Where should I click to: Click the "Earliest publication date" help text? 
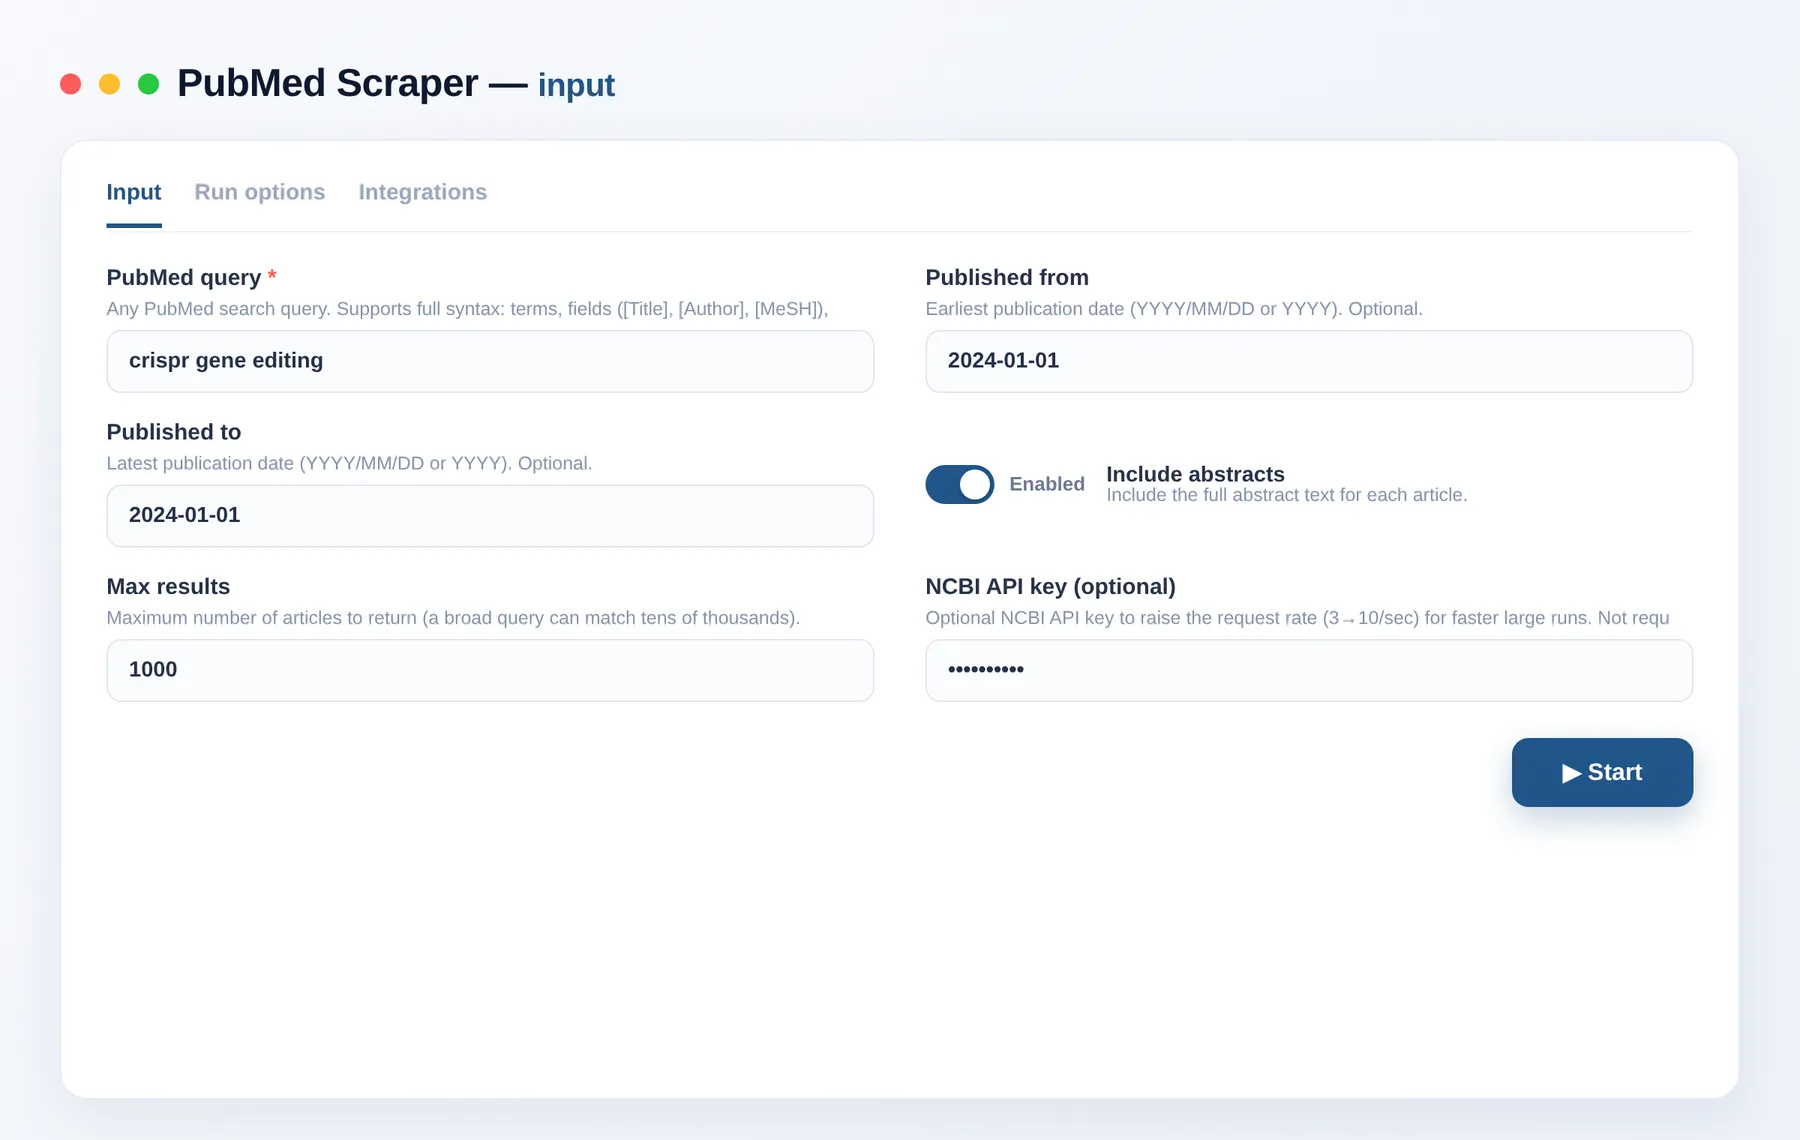tap(1174, 309)
